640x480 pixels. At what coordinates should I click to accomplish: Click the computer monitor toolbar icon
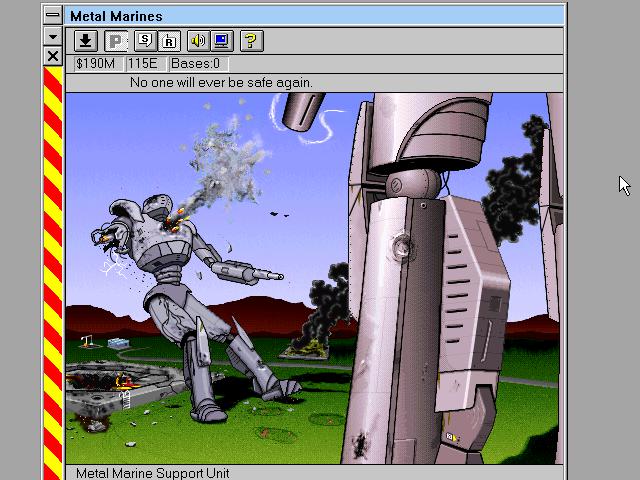[222, 41]
